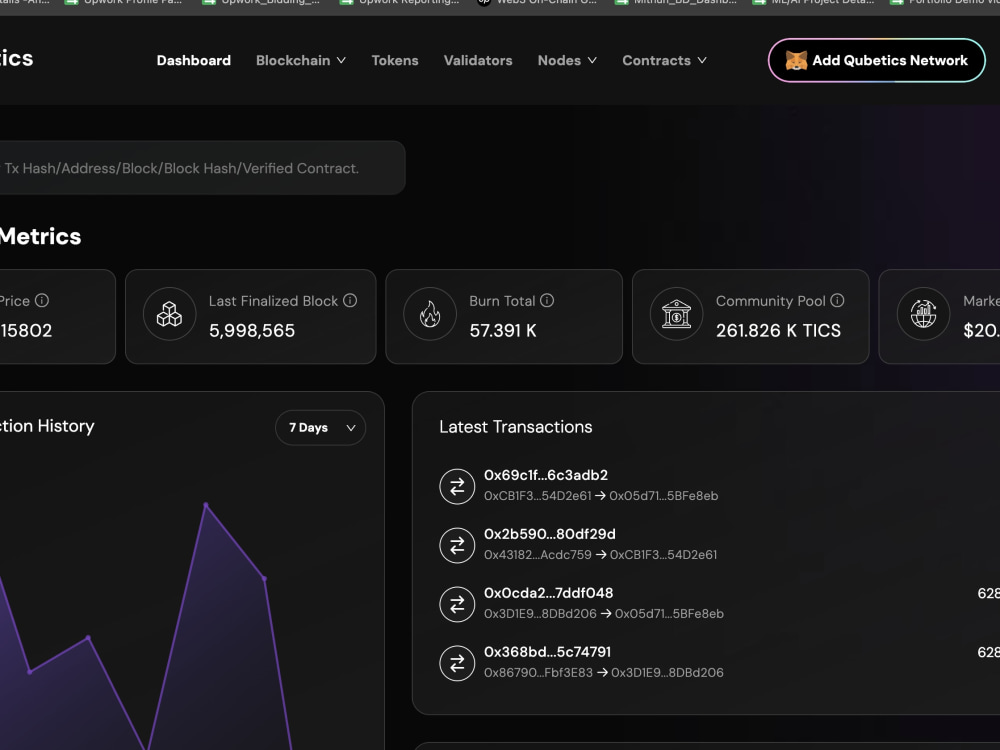The width and height of the screenshot is (1000, 750).
Task: Click the Burn Total flame icon
Action: tap(430, 314)
